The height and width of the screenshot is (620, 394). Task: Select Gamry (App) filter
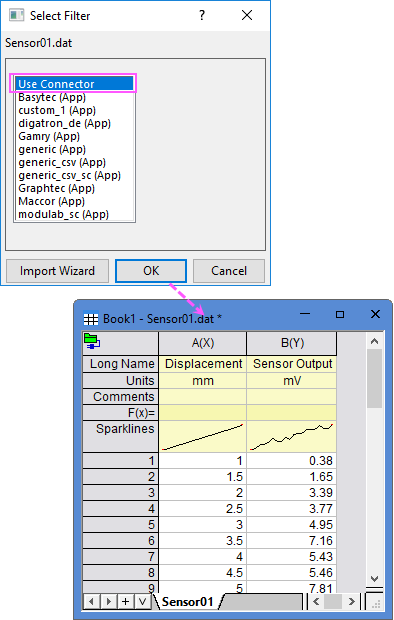pos(74,136)
